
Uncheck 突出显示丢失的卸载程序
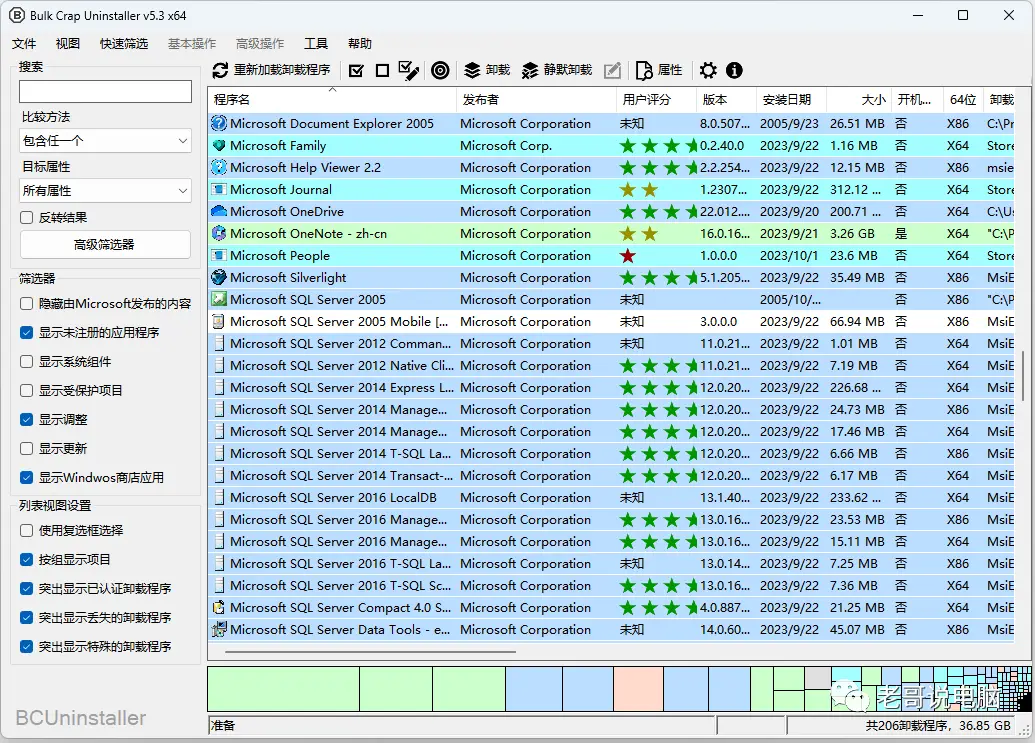point(26,618)
